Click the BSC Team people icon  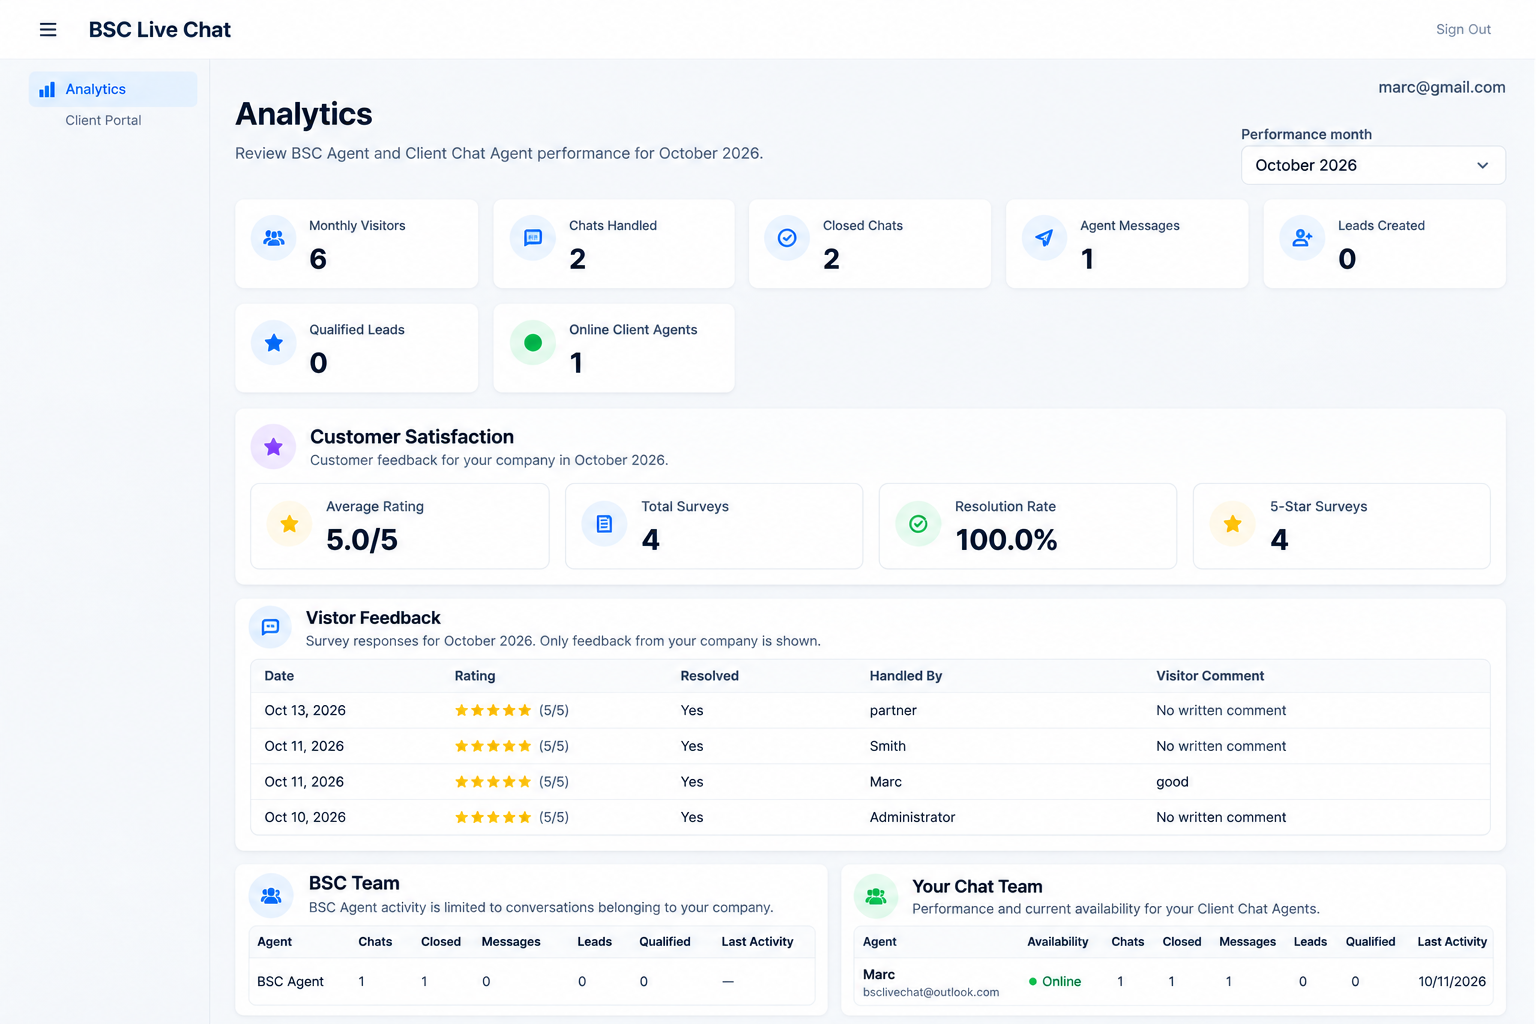tap(271, 896)
